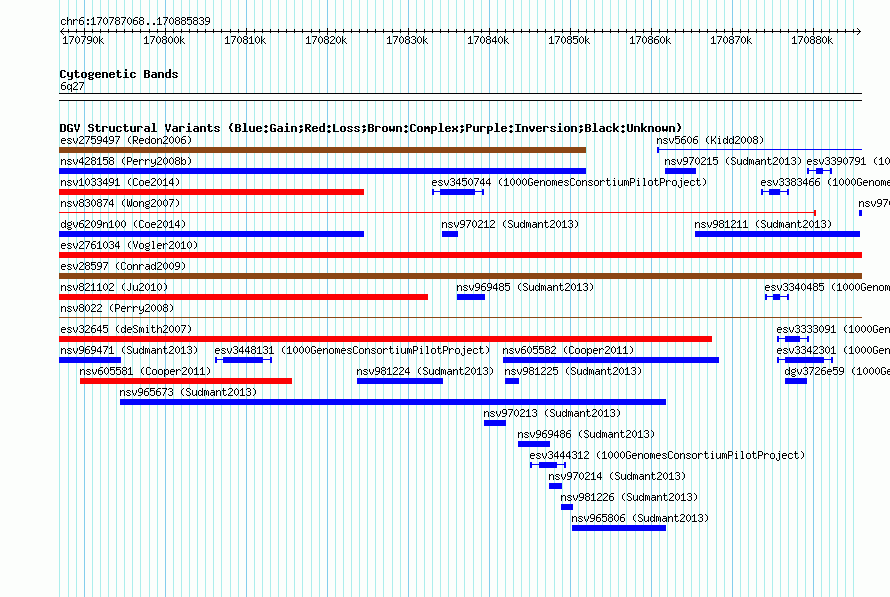The image size is (890, 597).
Task: Click the blue nsv981211 gain bar
Action: pyautogui.click(x=778, y=234)
